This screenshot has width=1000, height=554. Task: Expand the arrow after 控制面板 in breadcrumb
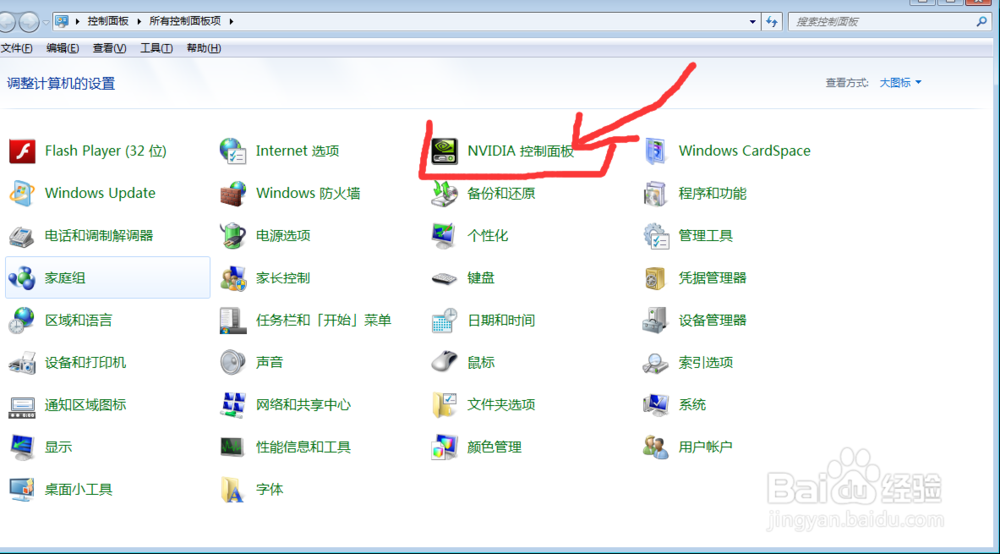click(139, 22)
